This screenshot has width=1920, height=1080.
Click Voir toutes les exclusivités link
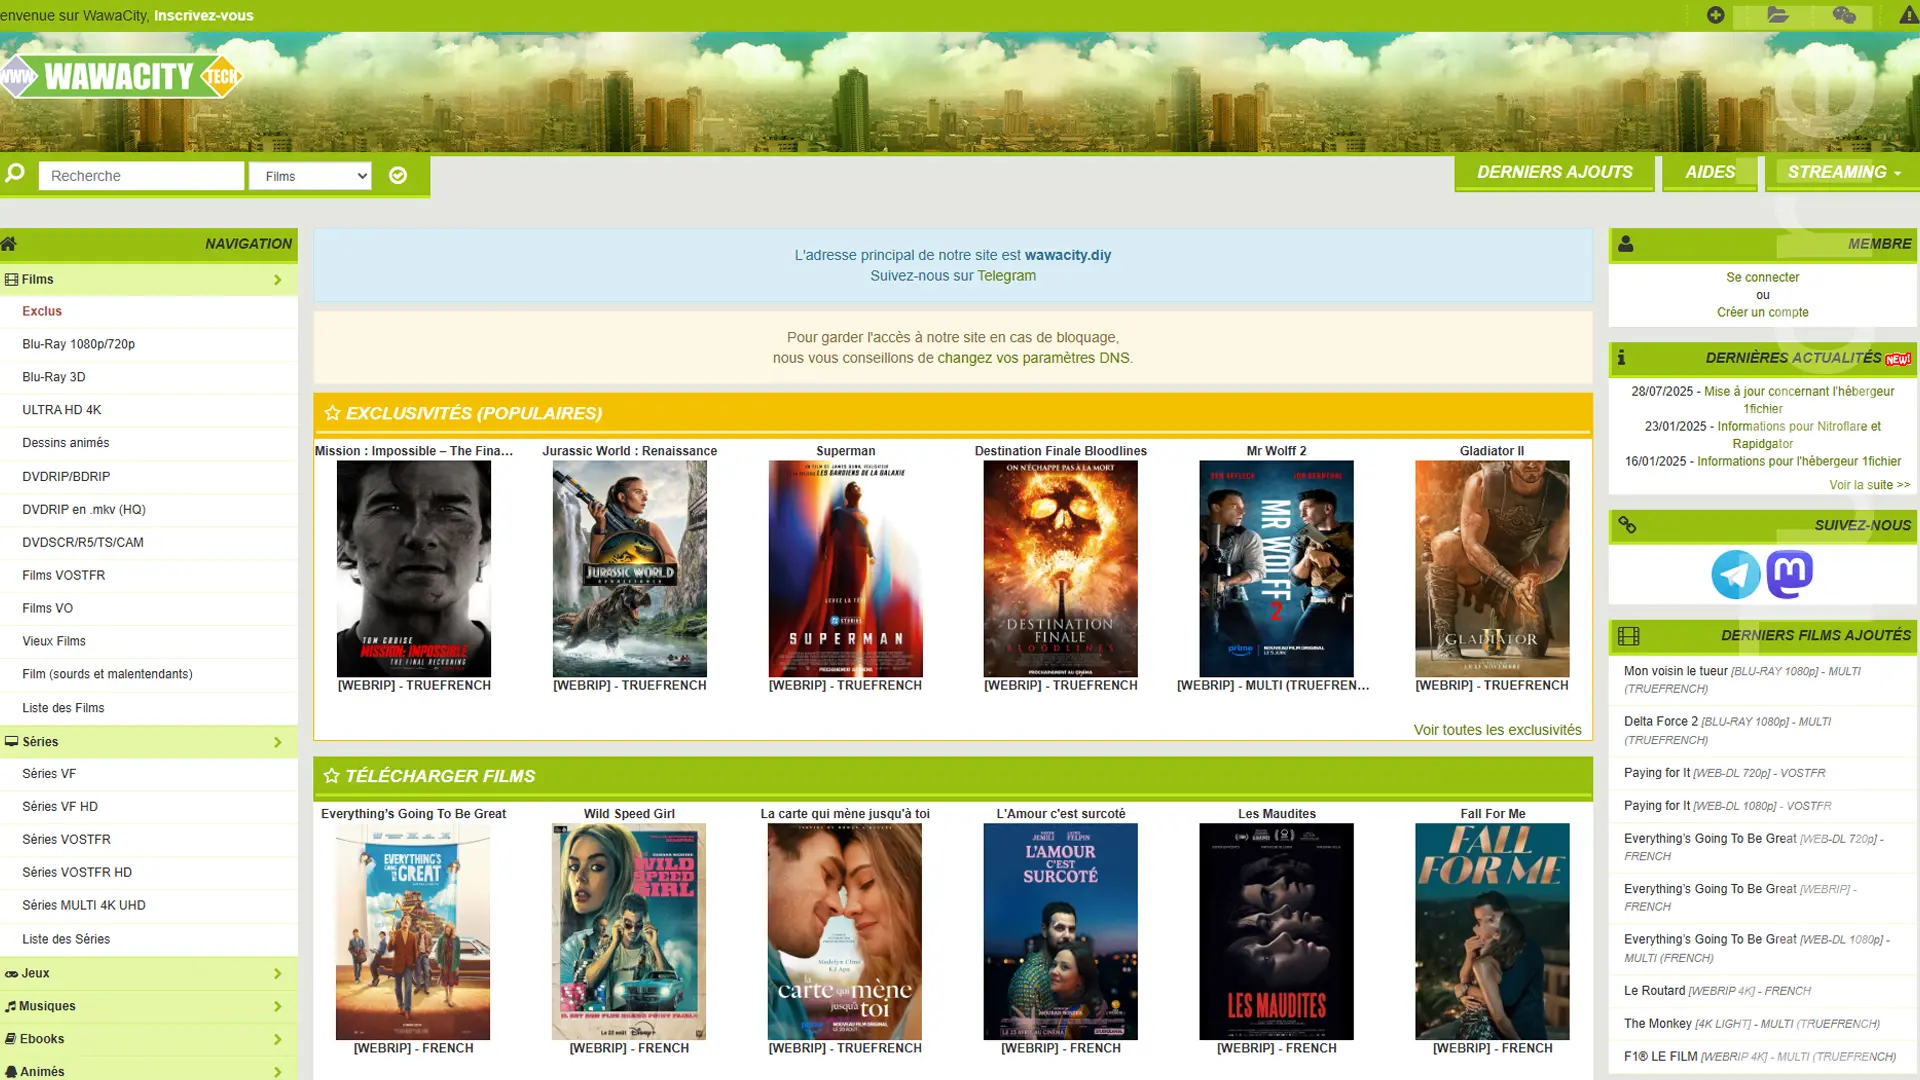(x=1497, y=730)
